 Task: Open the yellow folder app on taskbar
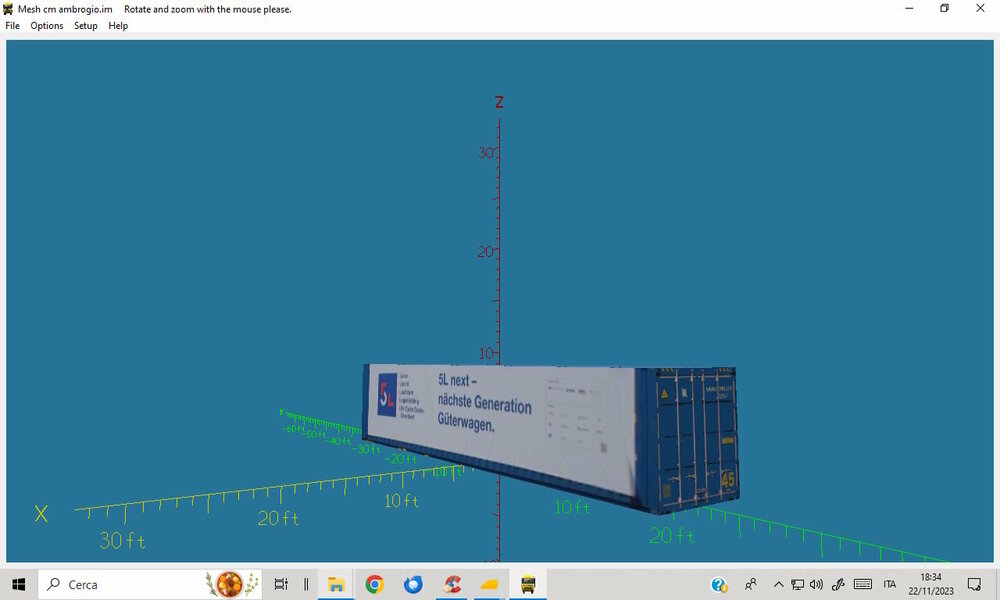click(x=490, y=584)
